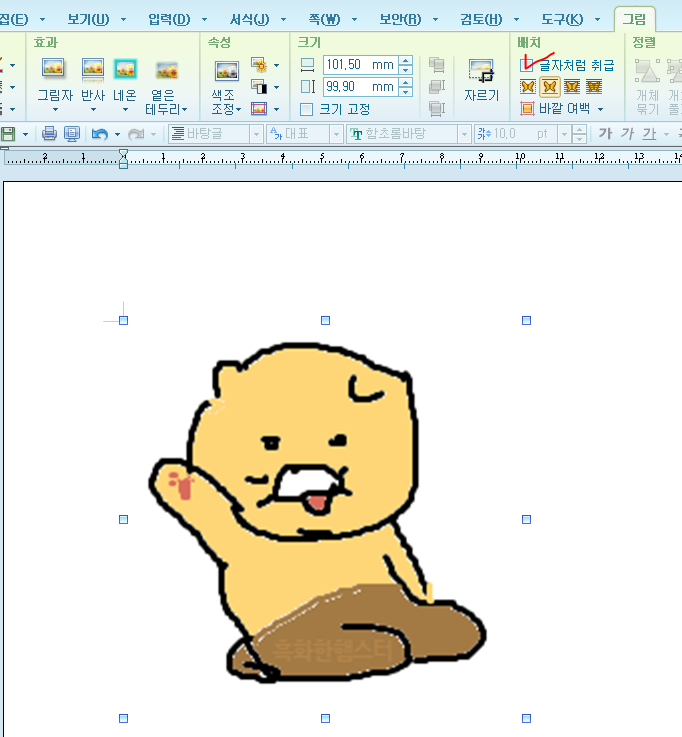The height and width of the screenshot is (737, 682).
Task: Click the middle same-height stacked icon
Action: [x=437, y=86]
